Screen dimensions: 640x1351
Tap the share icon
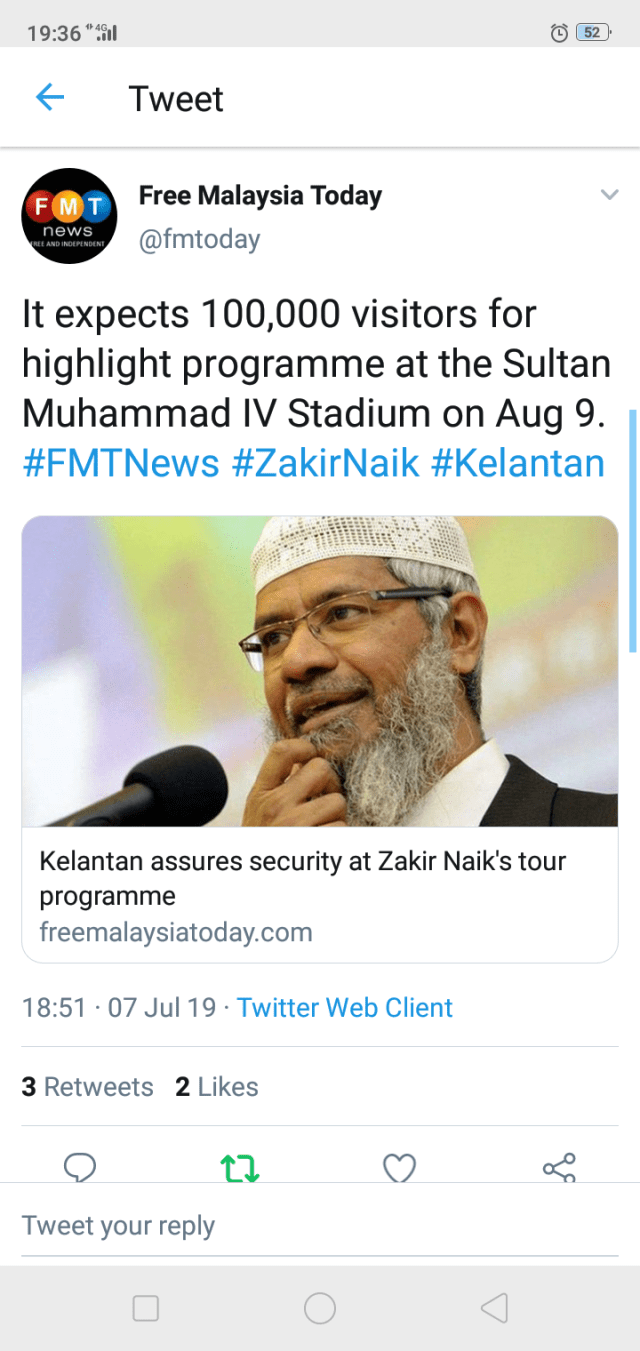tap(559, 1168)
